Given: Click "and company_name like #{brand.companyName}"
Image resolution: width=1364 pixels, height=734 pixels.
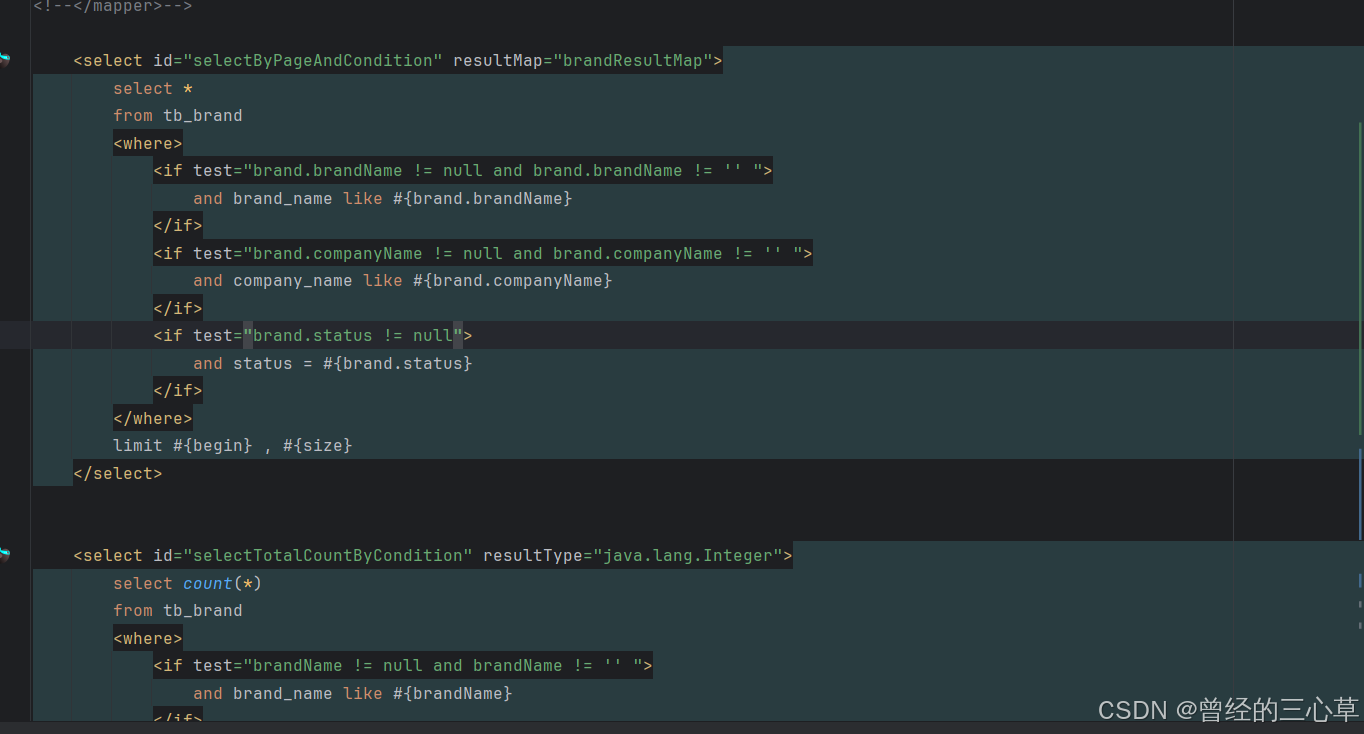Looking at the screenshot, I should pos(403,281).
